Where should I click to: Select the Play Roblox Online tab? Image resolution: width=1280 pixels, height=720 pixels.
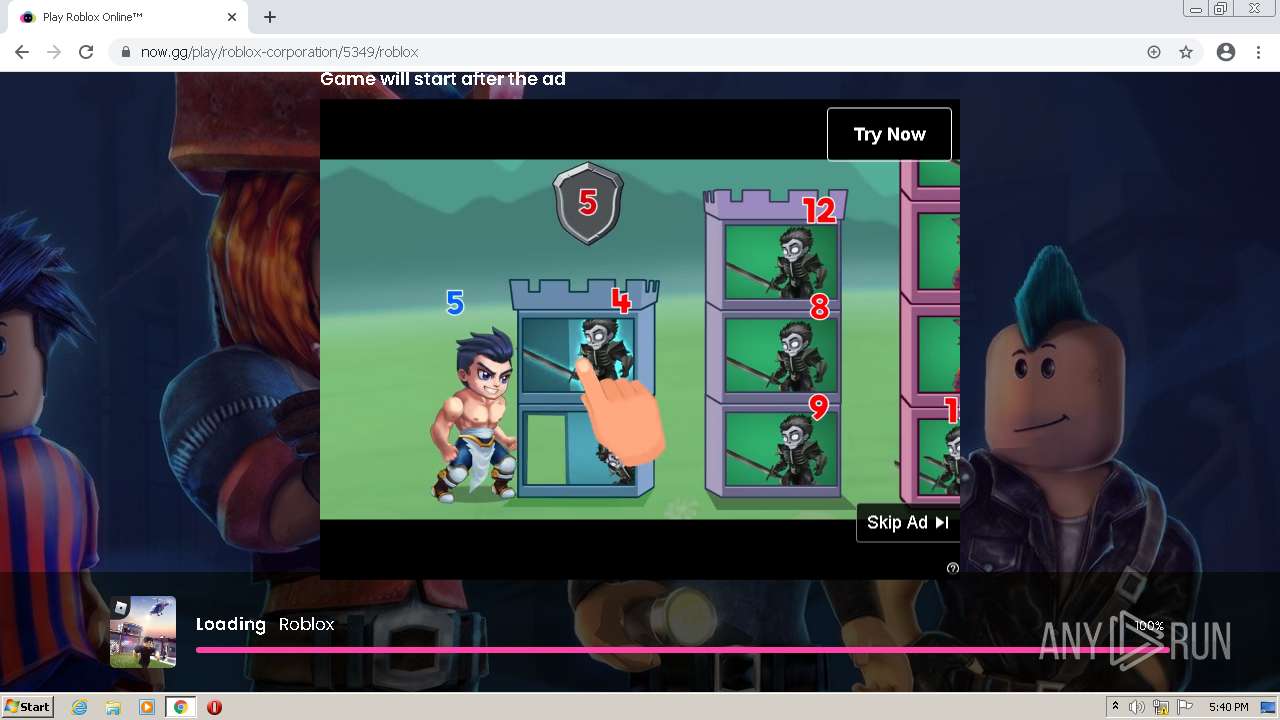[x=127, y=17]
